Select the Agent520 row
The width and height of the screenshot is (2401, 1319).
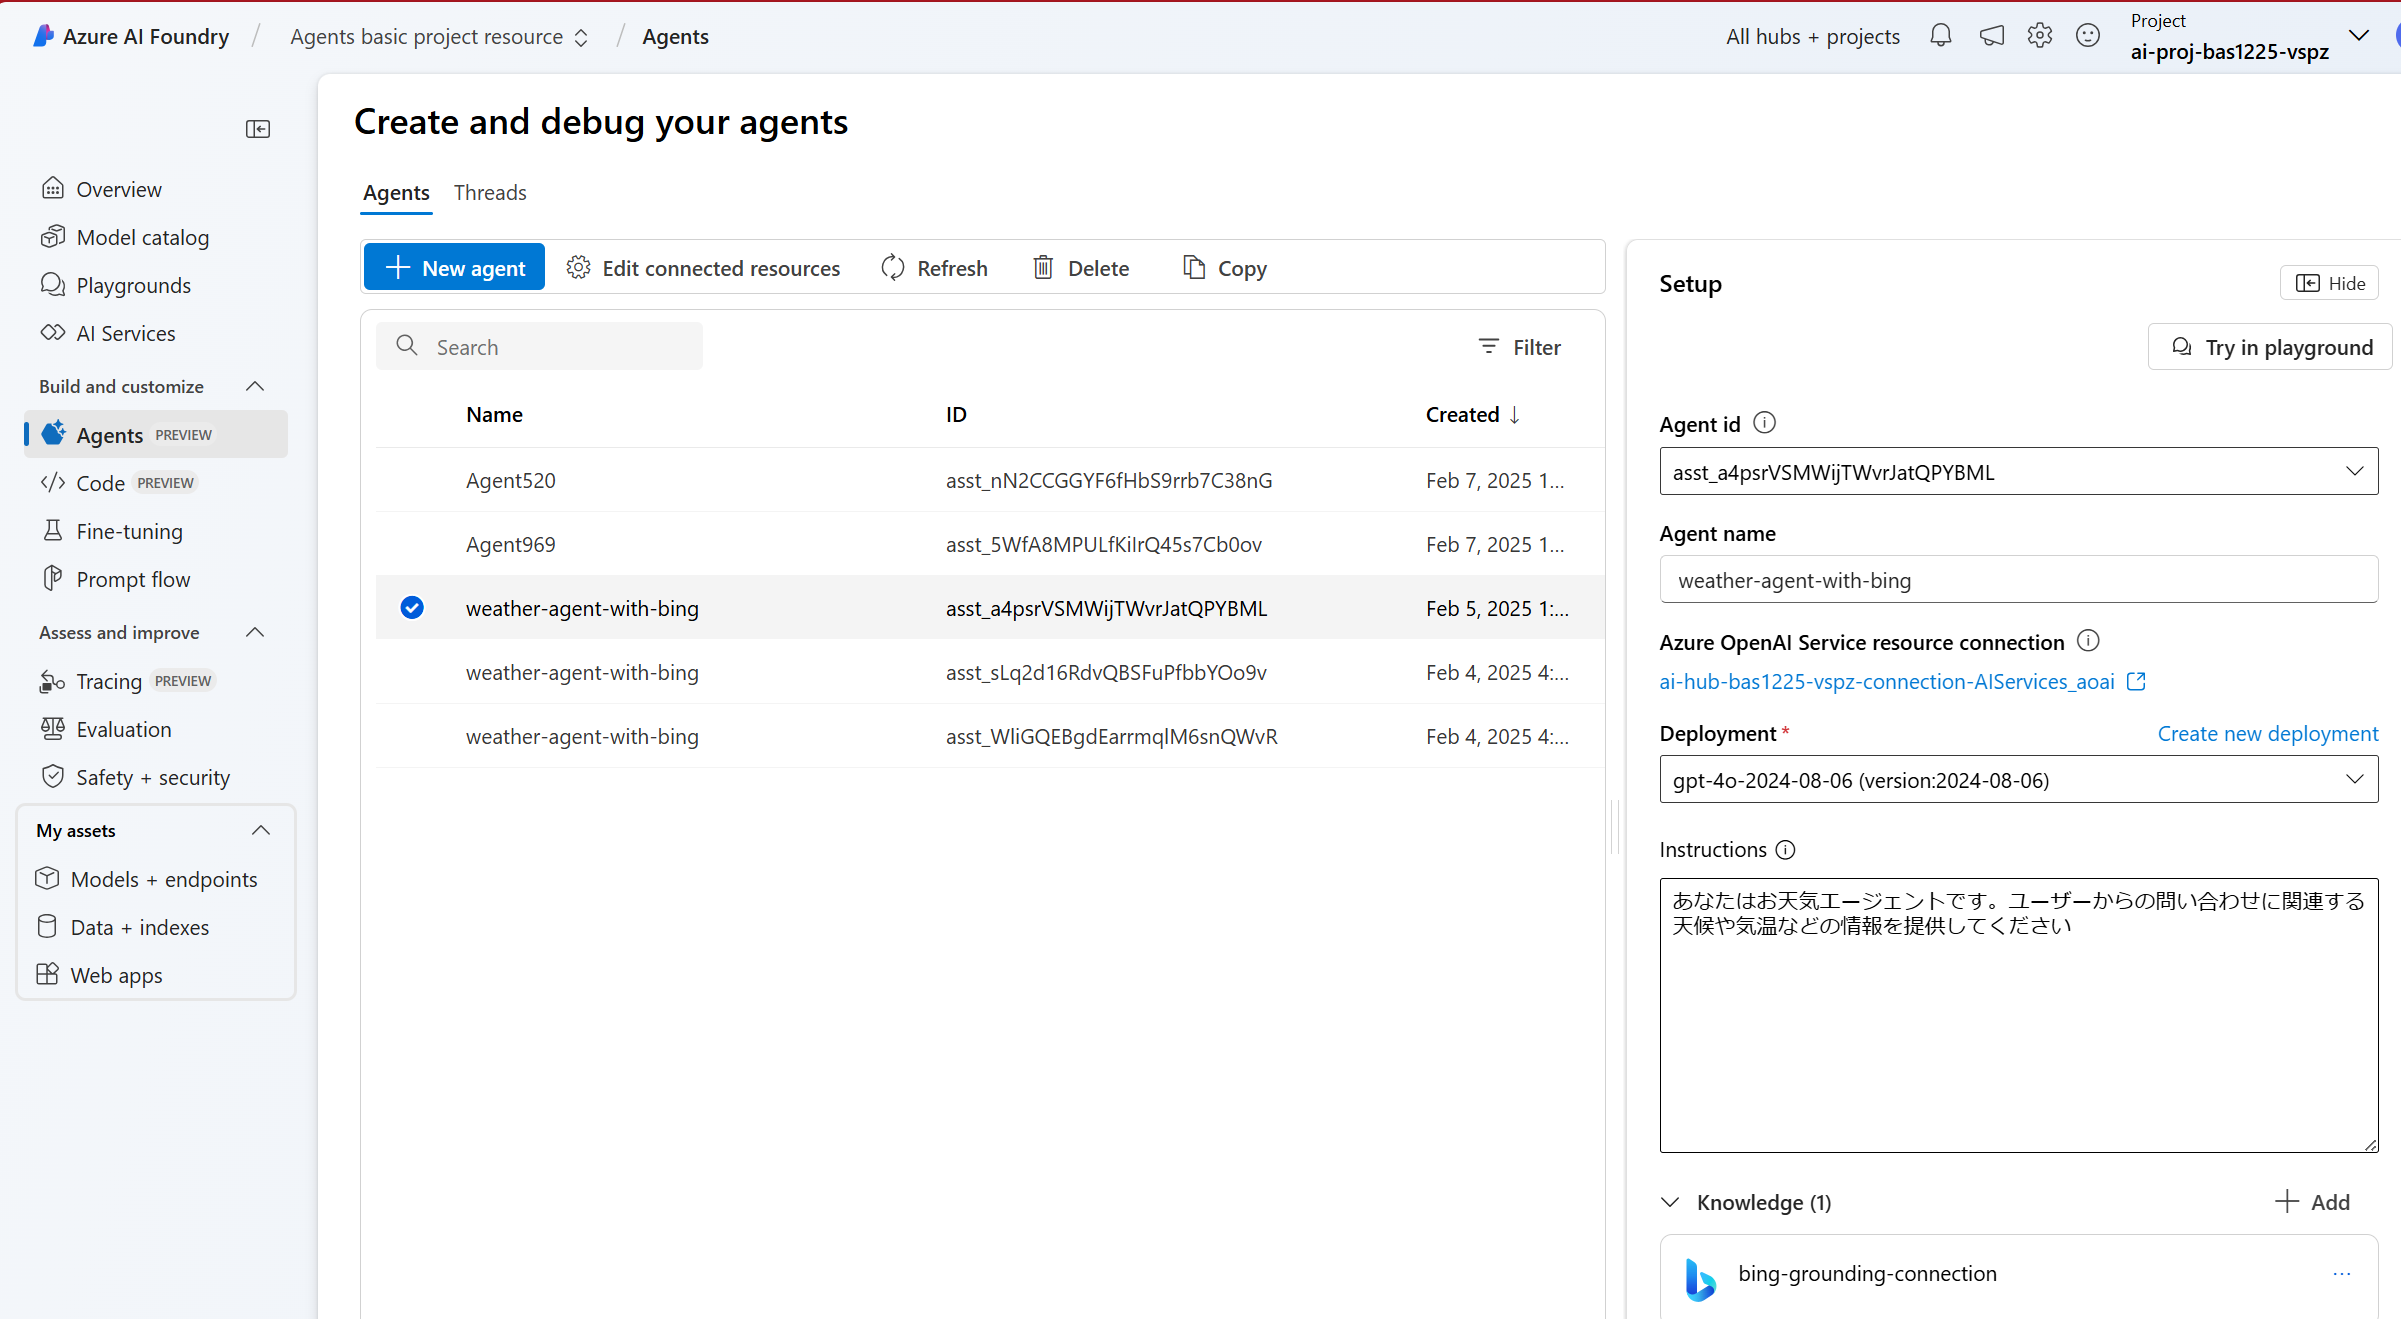990,480
